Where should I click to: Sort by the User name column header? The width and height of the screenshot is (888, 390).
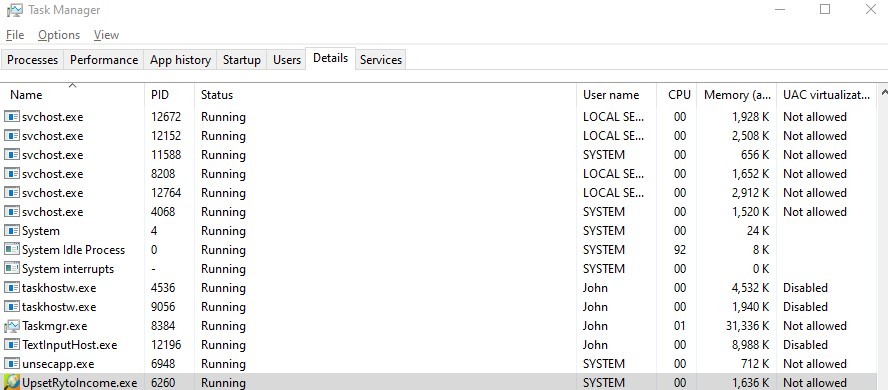pos(616,95)
